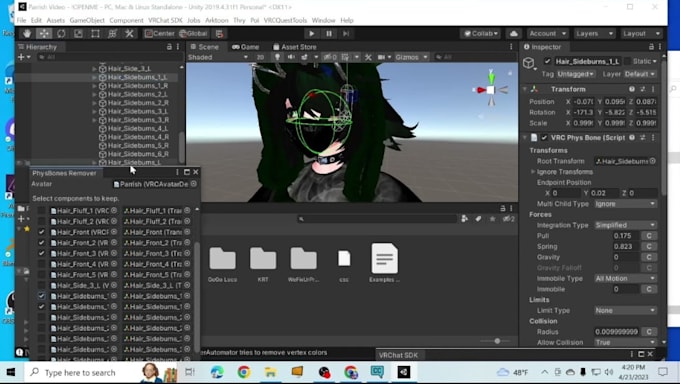
Task: Open Inspector panel kebab menu
Action: click(x=660, y=47)
